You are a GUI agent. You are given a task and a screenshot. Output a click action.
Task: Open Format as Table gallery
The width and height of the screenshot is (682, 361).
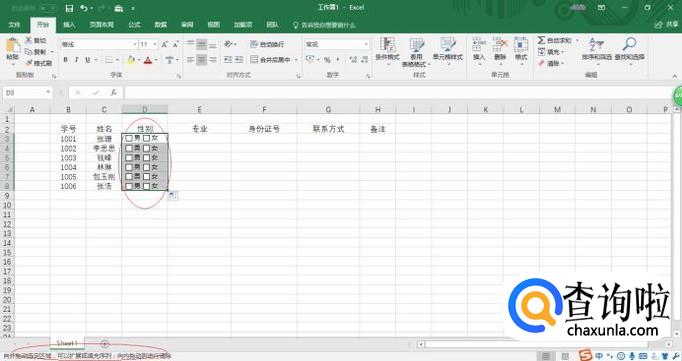[x=416, y=52]
